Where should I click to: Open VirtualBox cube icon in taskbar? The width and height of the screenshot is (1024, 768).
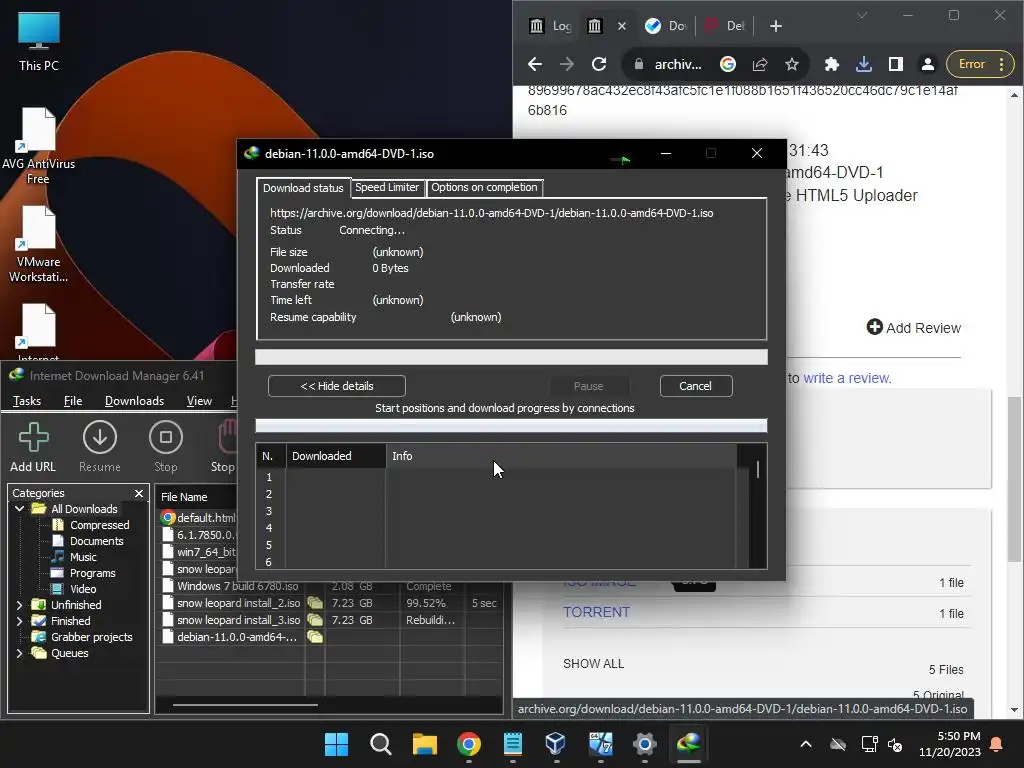point(556,744)
